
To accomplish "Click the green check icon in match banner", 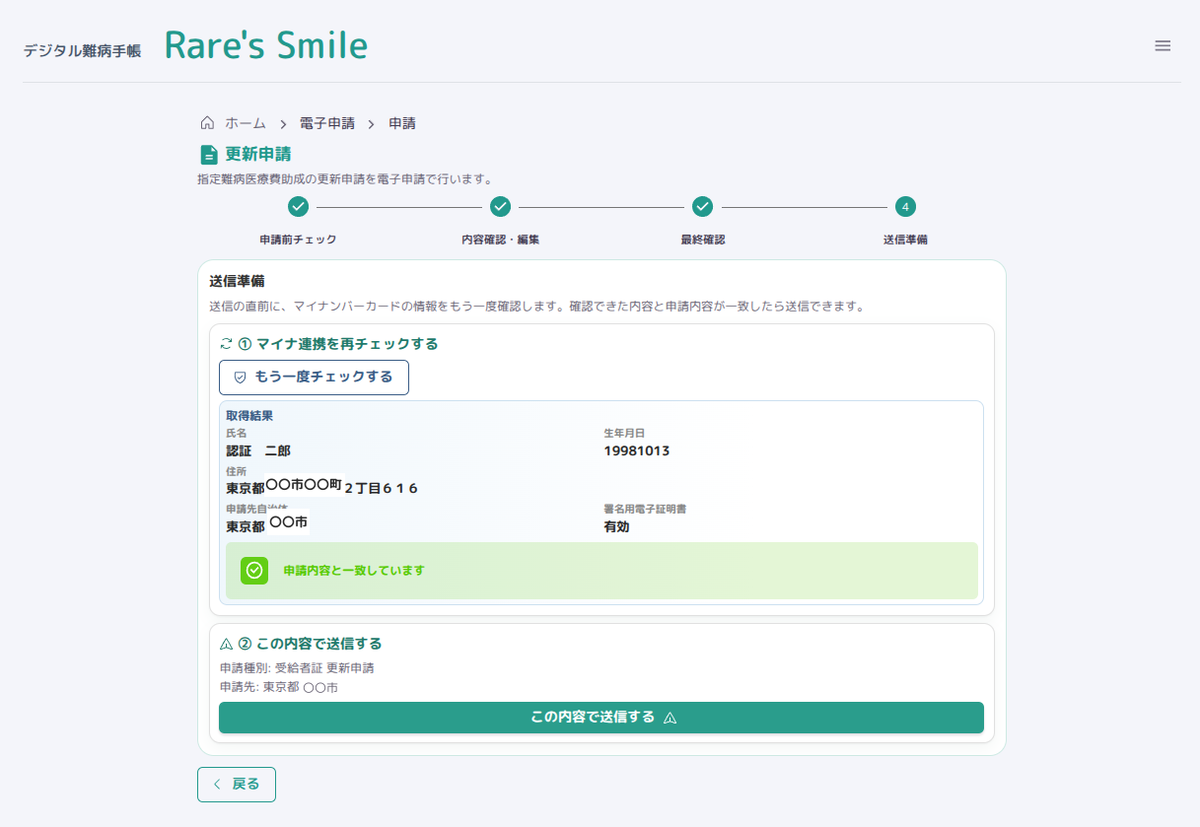I will tap(255, 570).
